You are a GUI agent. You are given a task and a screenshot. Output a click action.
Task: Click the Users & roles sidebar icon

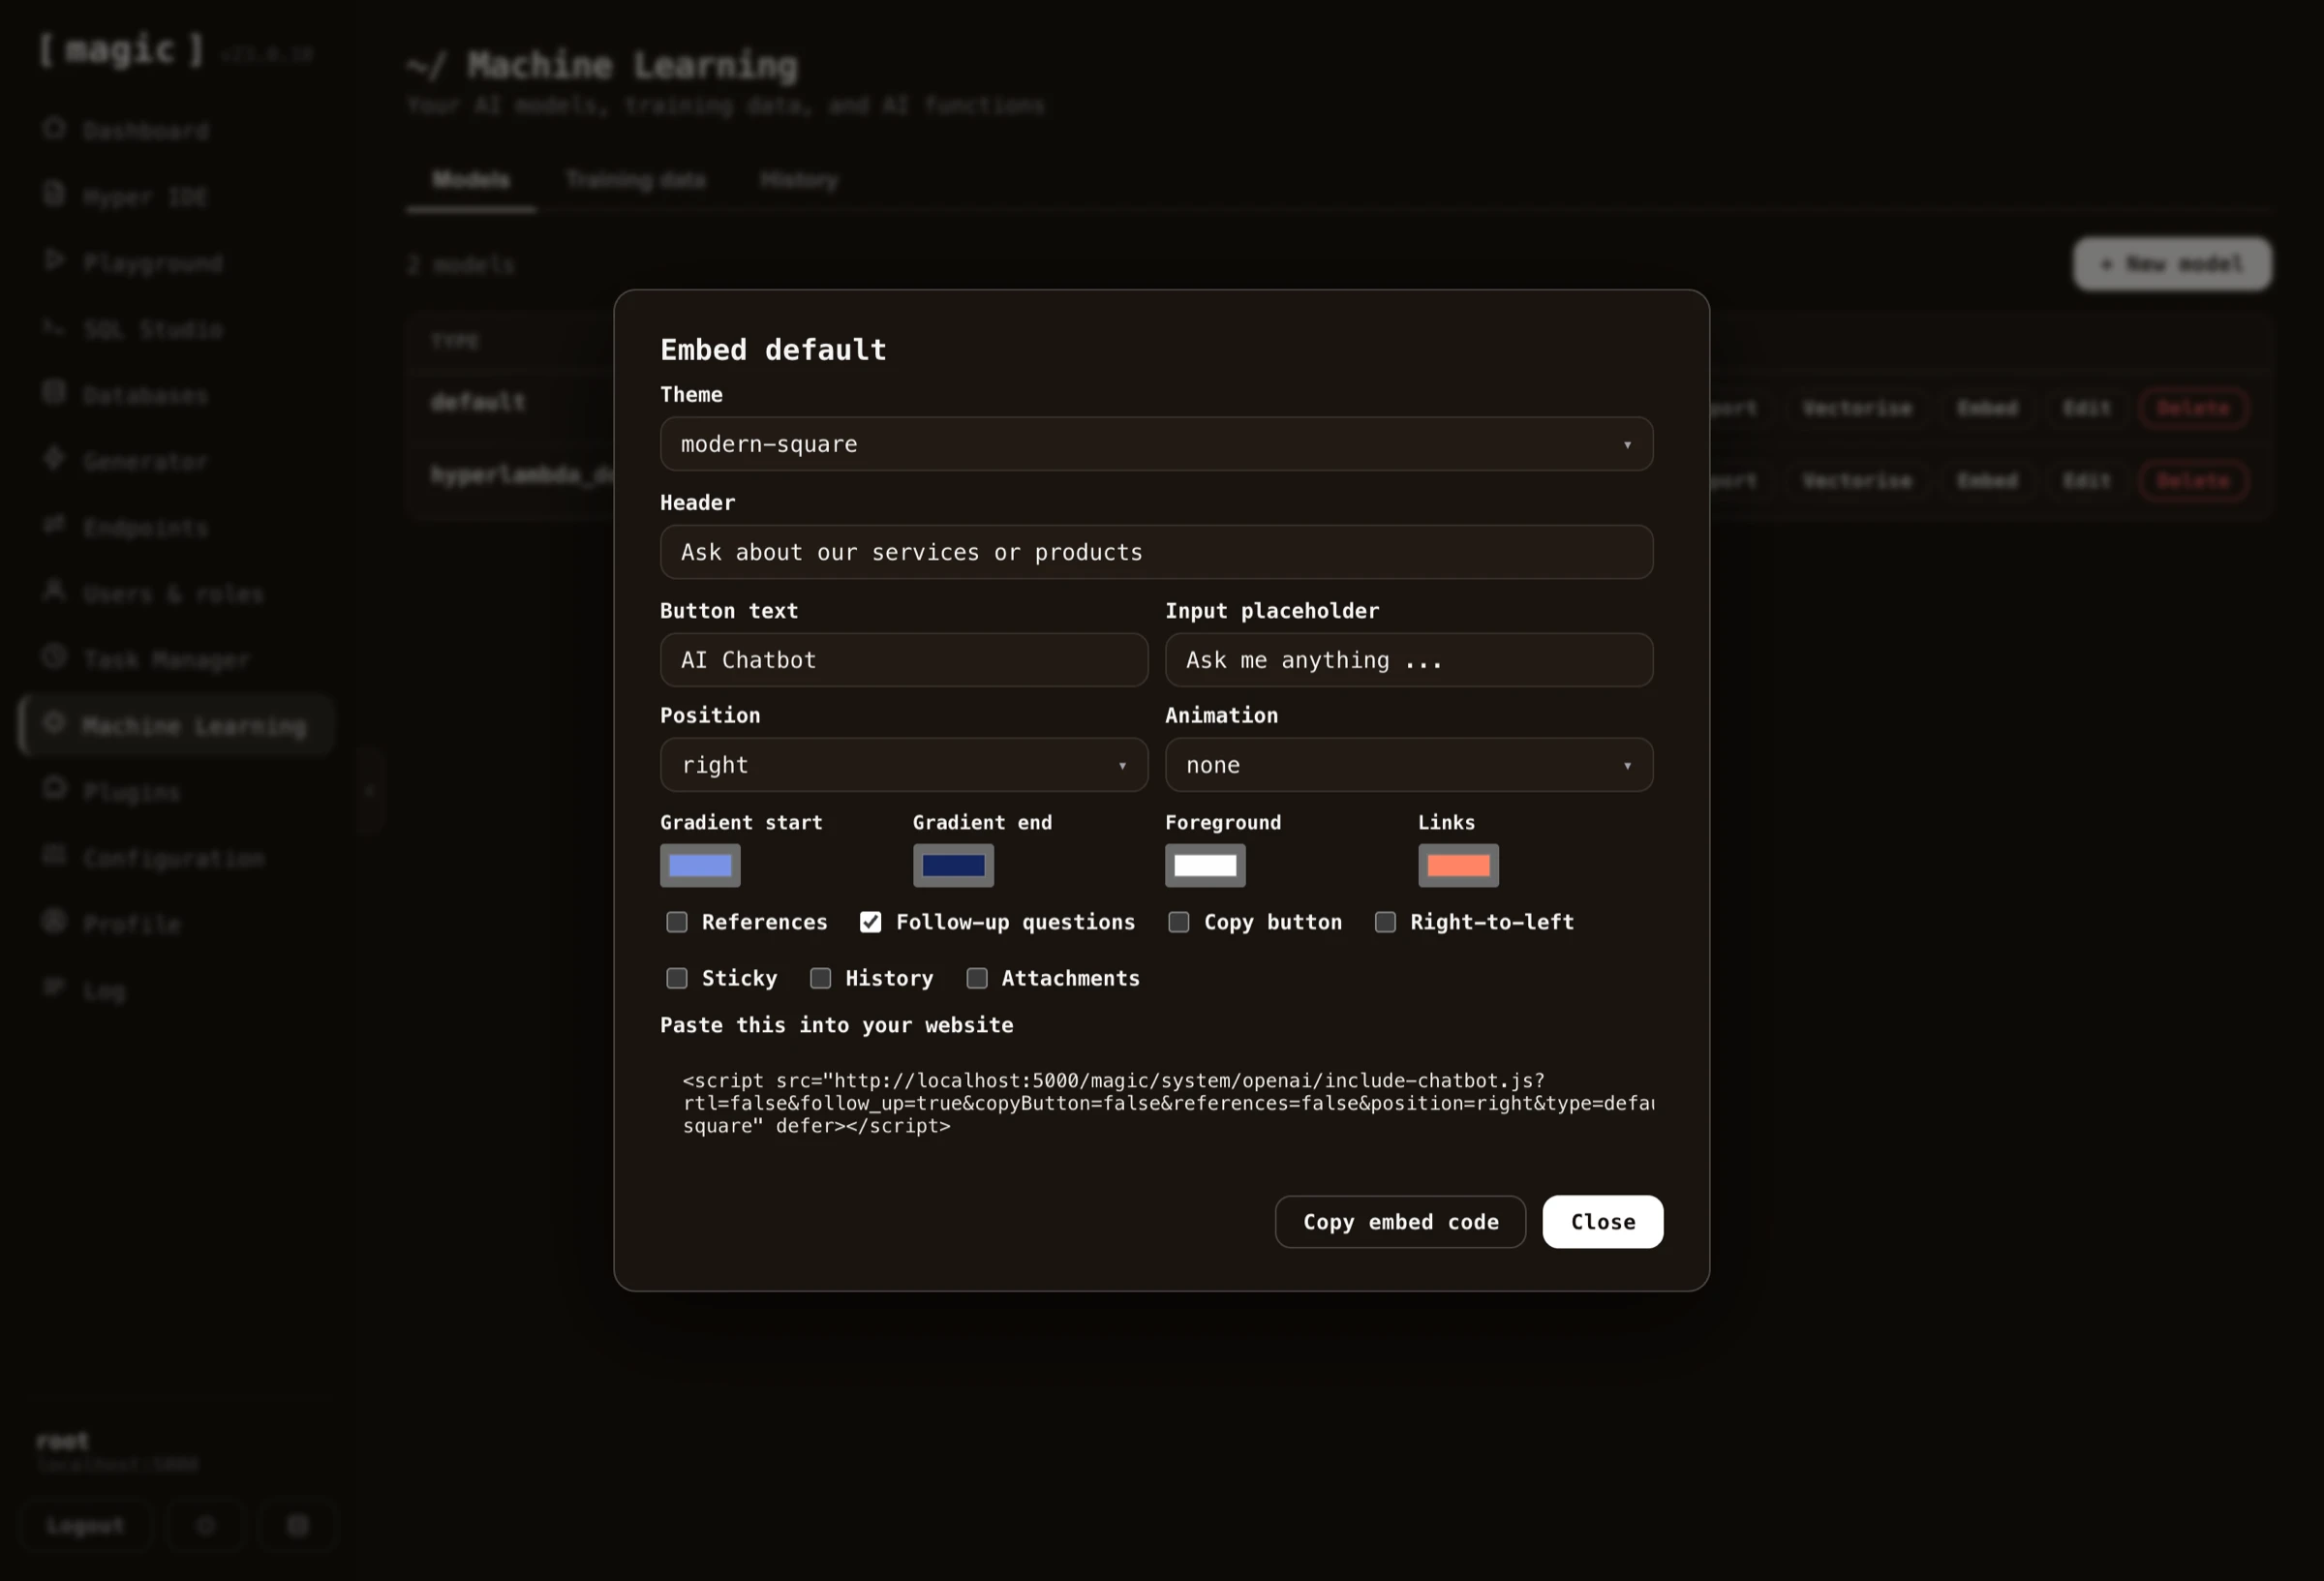pyautogui.click(x=54, y=591)
